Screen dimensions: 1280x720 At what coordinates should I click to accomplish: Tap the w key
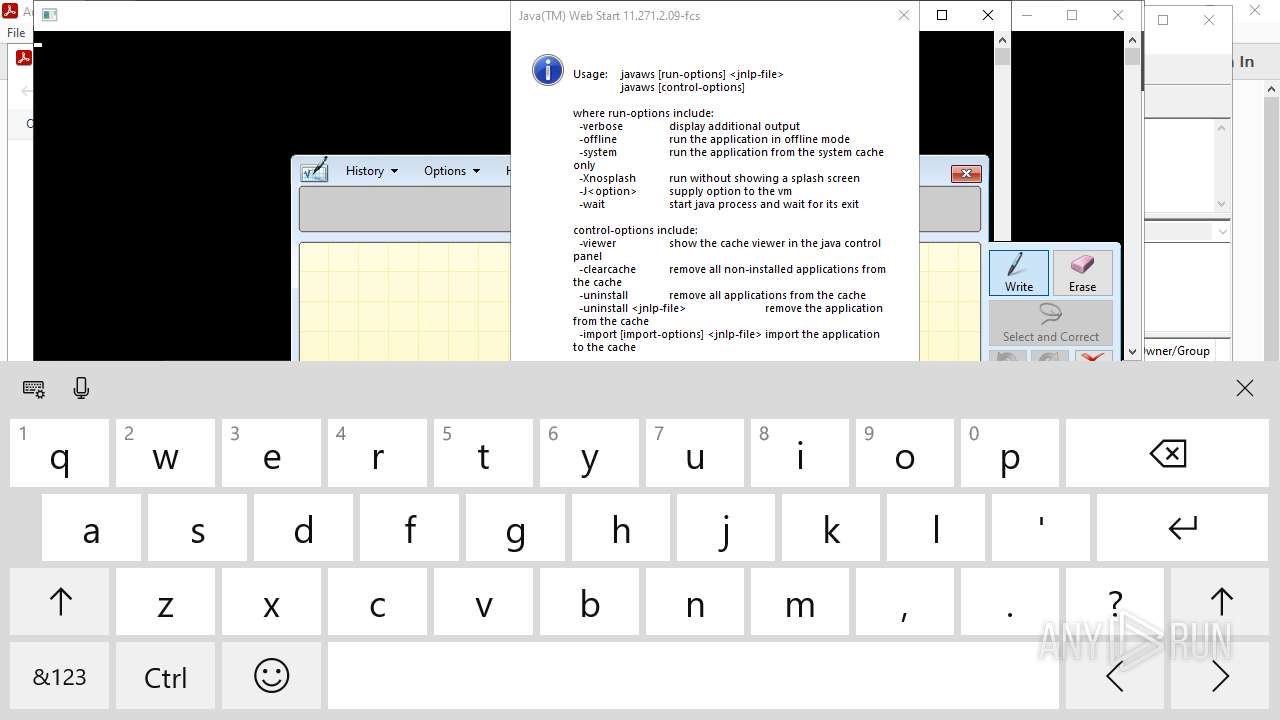click(x=165, y=453)
